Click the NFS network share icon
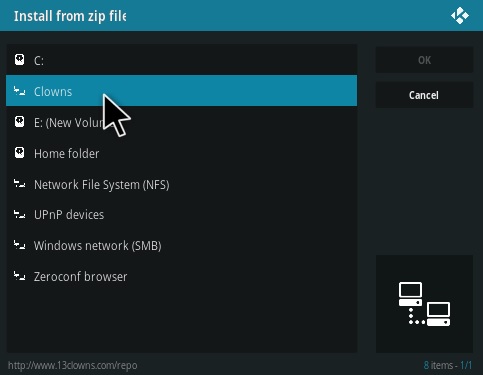483x375 pixels. [19, 184]
